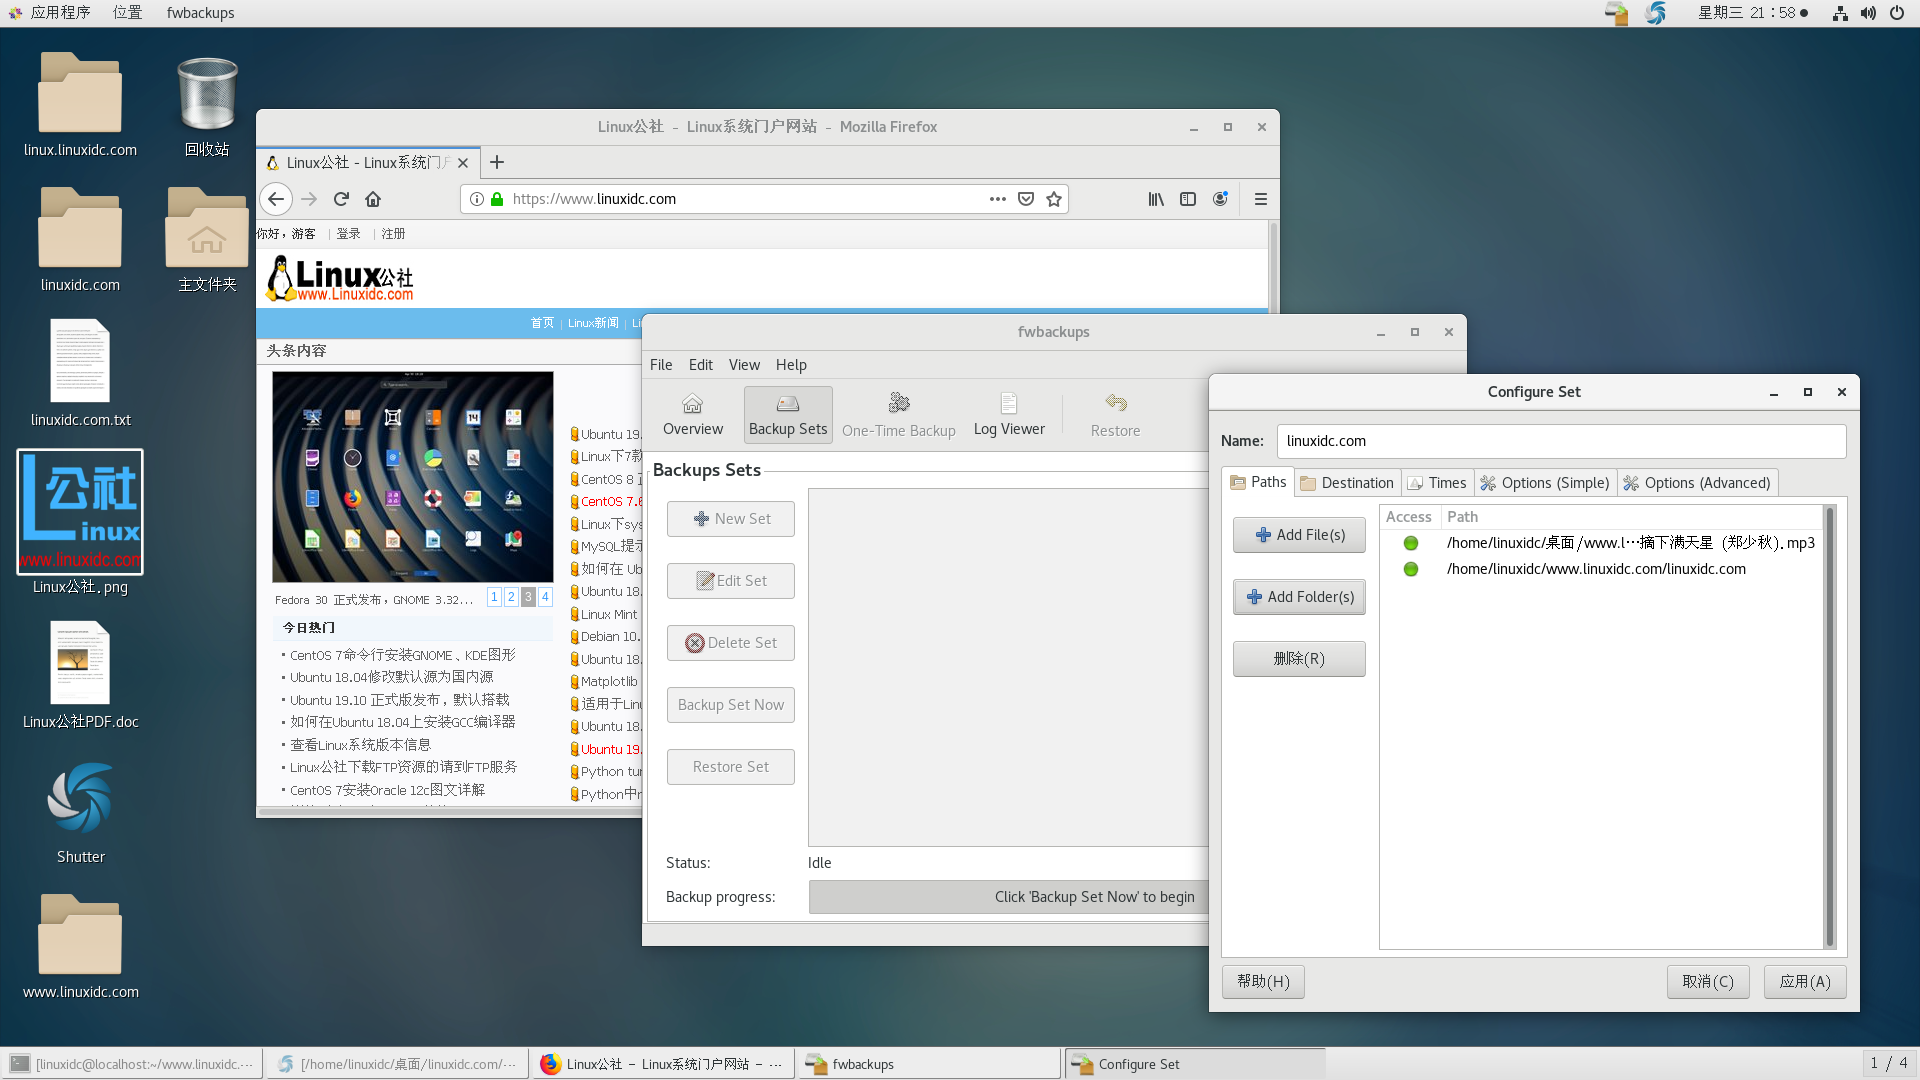The height and width of the screenshot is (1080, 1920).
Task: Open clock and calendar in top panel
Action: pos(1752,13)
